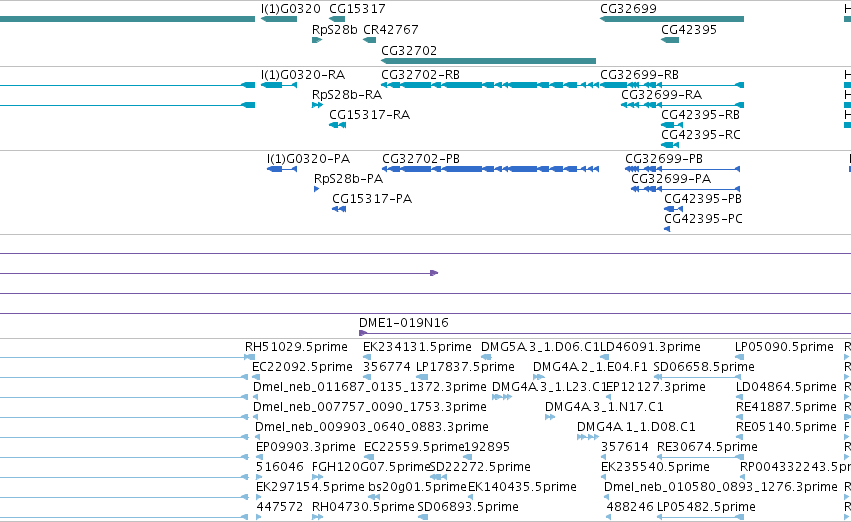The image size is (851, 522).
Task: Select the bs20g01.5prime EST label
Action: (417, 487)
